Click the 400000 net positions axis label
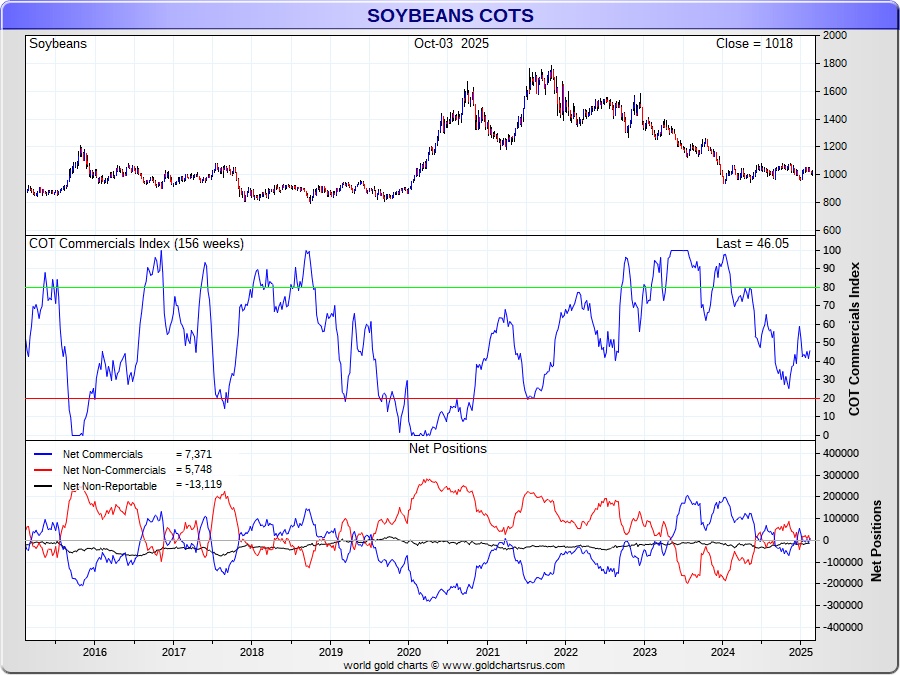900x675 pixels. (x=841, y=453)
